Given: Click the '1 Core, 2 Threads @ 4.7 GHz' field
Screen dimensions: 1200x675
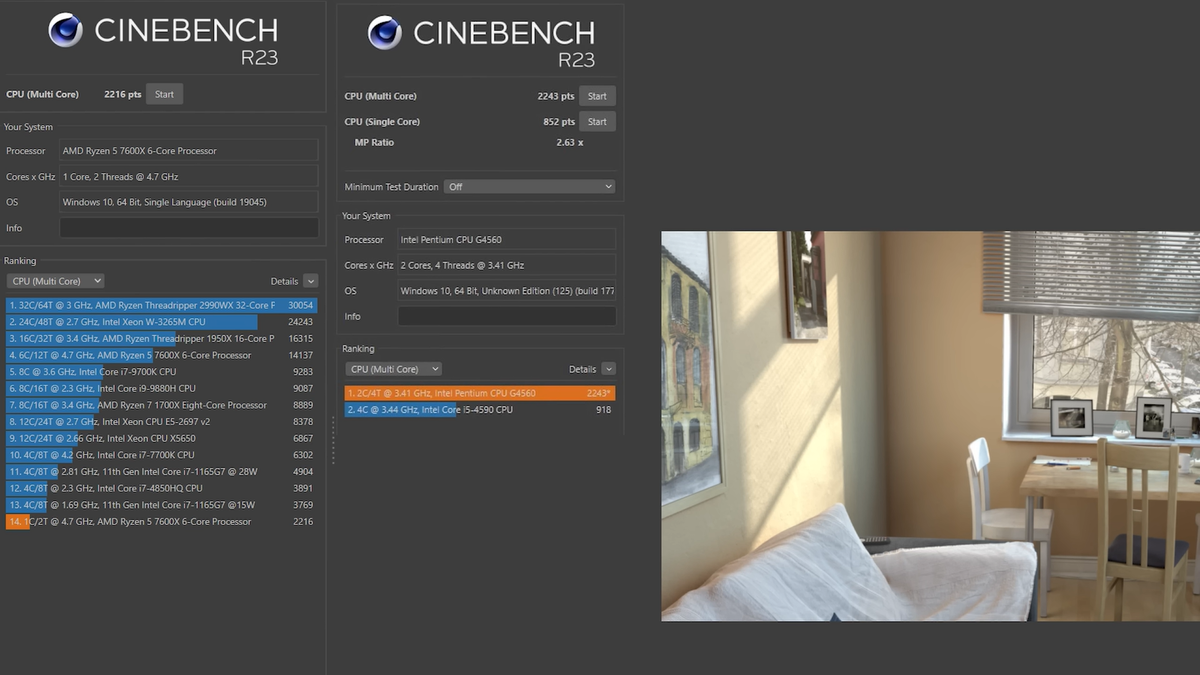Looking at the screenshot, I should pyautogui.click(x=189, y=177).
